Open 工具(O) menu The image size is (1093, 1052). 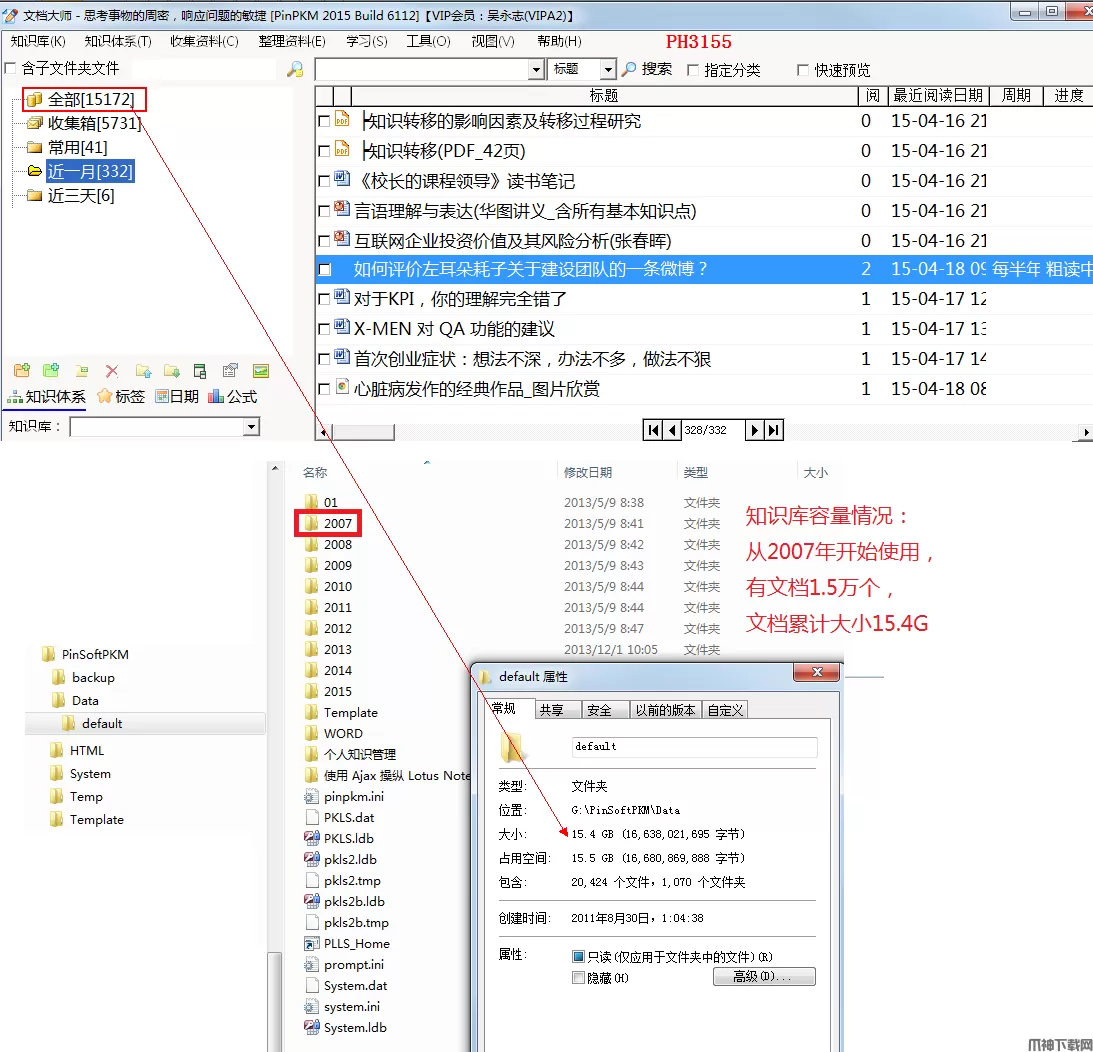(428, 41)
